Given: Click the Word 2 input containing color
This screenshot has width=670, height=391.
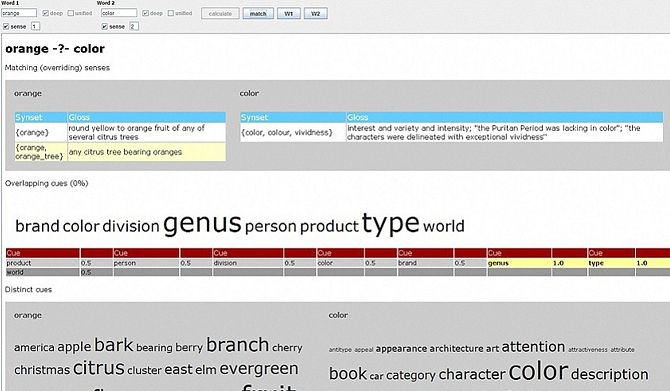Looking at the screenshot, I should (119, 13).
